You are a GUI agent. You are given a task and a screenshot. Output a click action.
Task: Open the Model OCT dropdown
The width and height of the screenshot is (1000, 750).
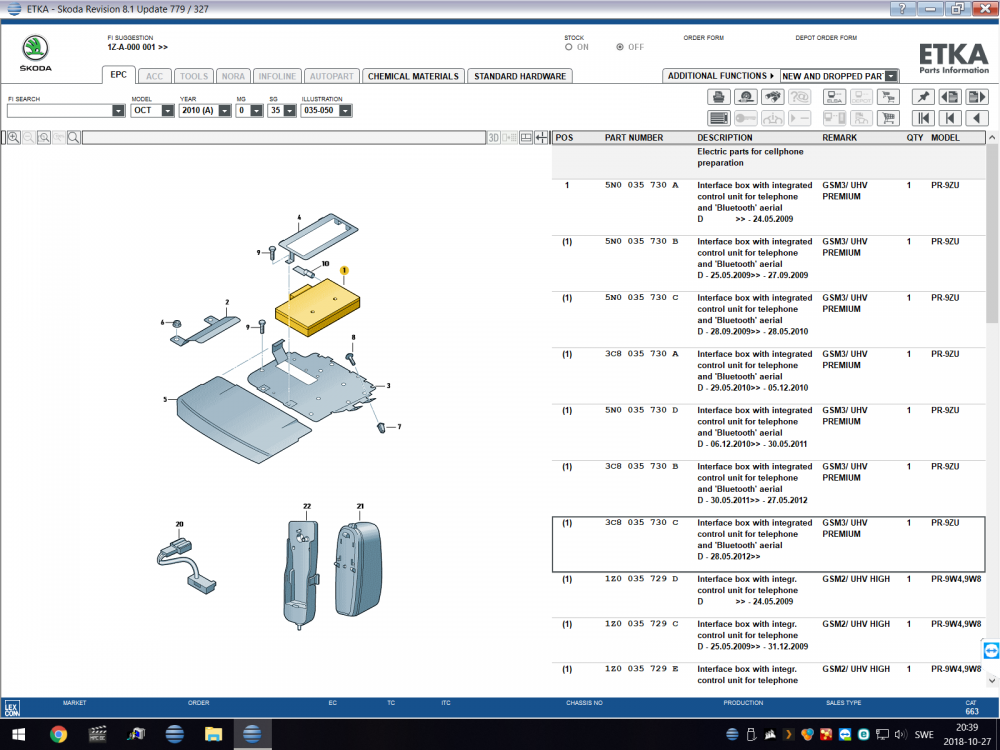[168, 110]
